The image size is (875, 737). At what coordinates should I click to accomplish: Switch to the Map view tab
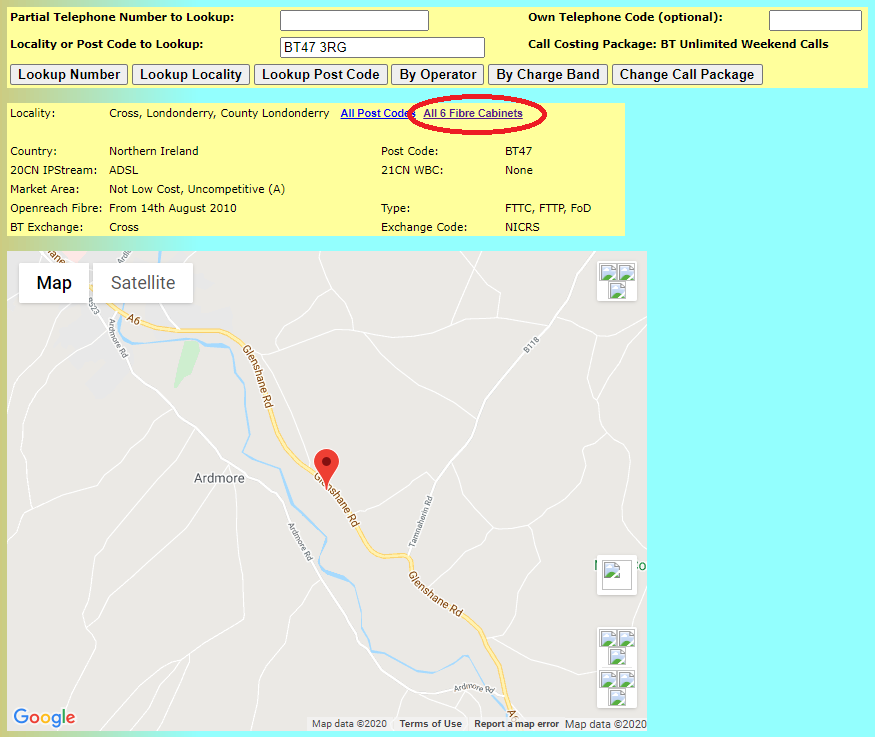54,283
